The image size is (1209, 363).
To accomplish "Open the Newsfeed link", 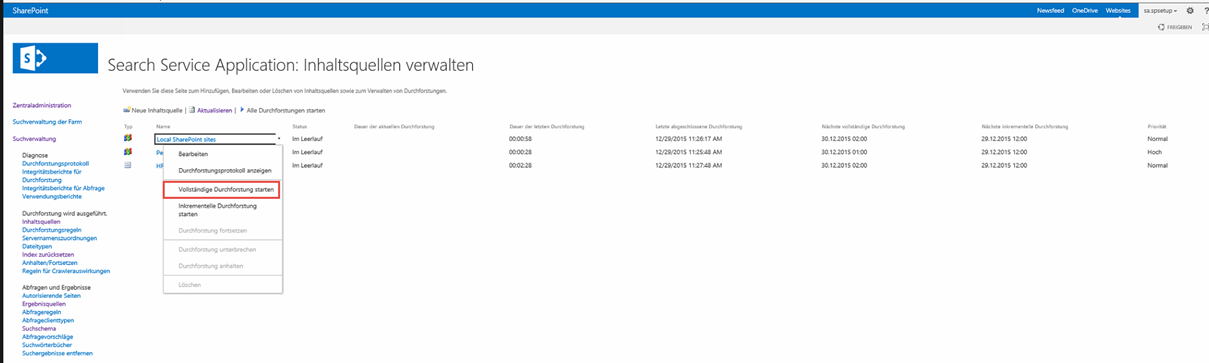I will (1050, 10).
